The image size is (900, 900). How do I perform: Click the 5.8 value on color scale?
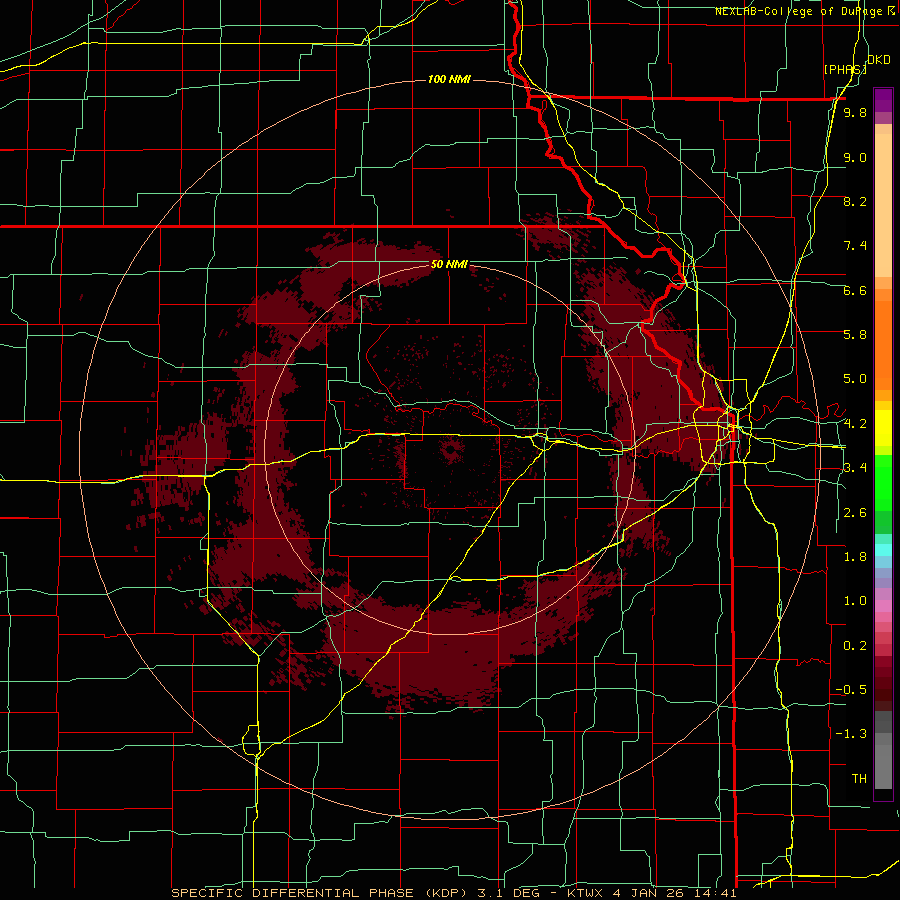(x=855, y=335)
